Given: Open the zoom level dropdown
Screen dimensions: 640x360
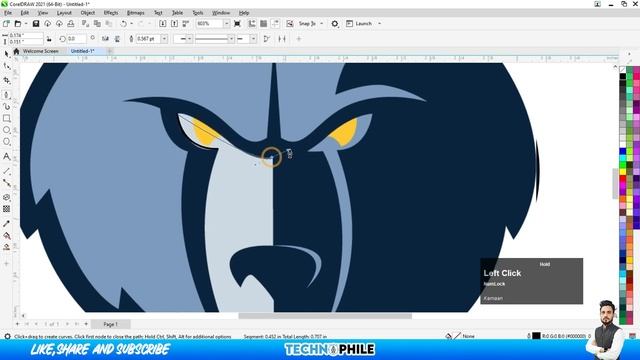Looking at the screenshot, I should (x=227, y=24).
